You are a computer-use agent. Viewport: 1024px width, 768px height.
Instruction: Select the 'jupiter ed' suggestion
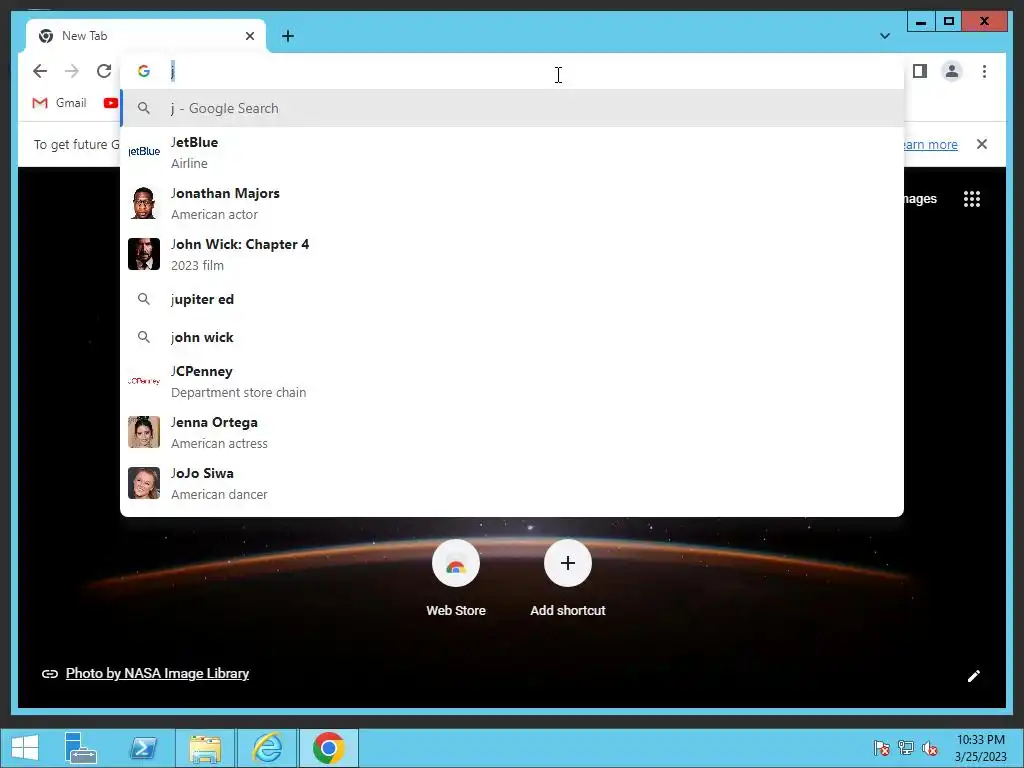pyautogui.click(x=512, y=299)
